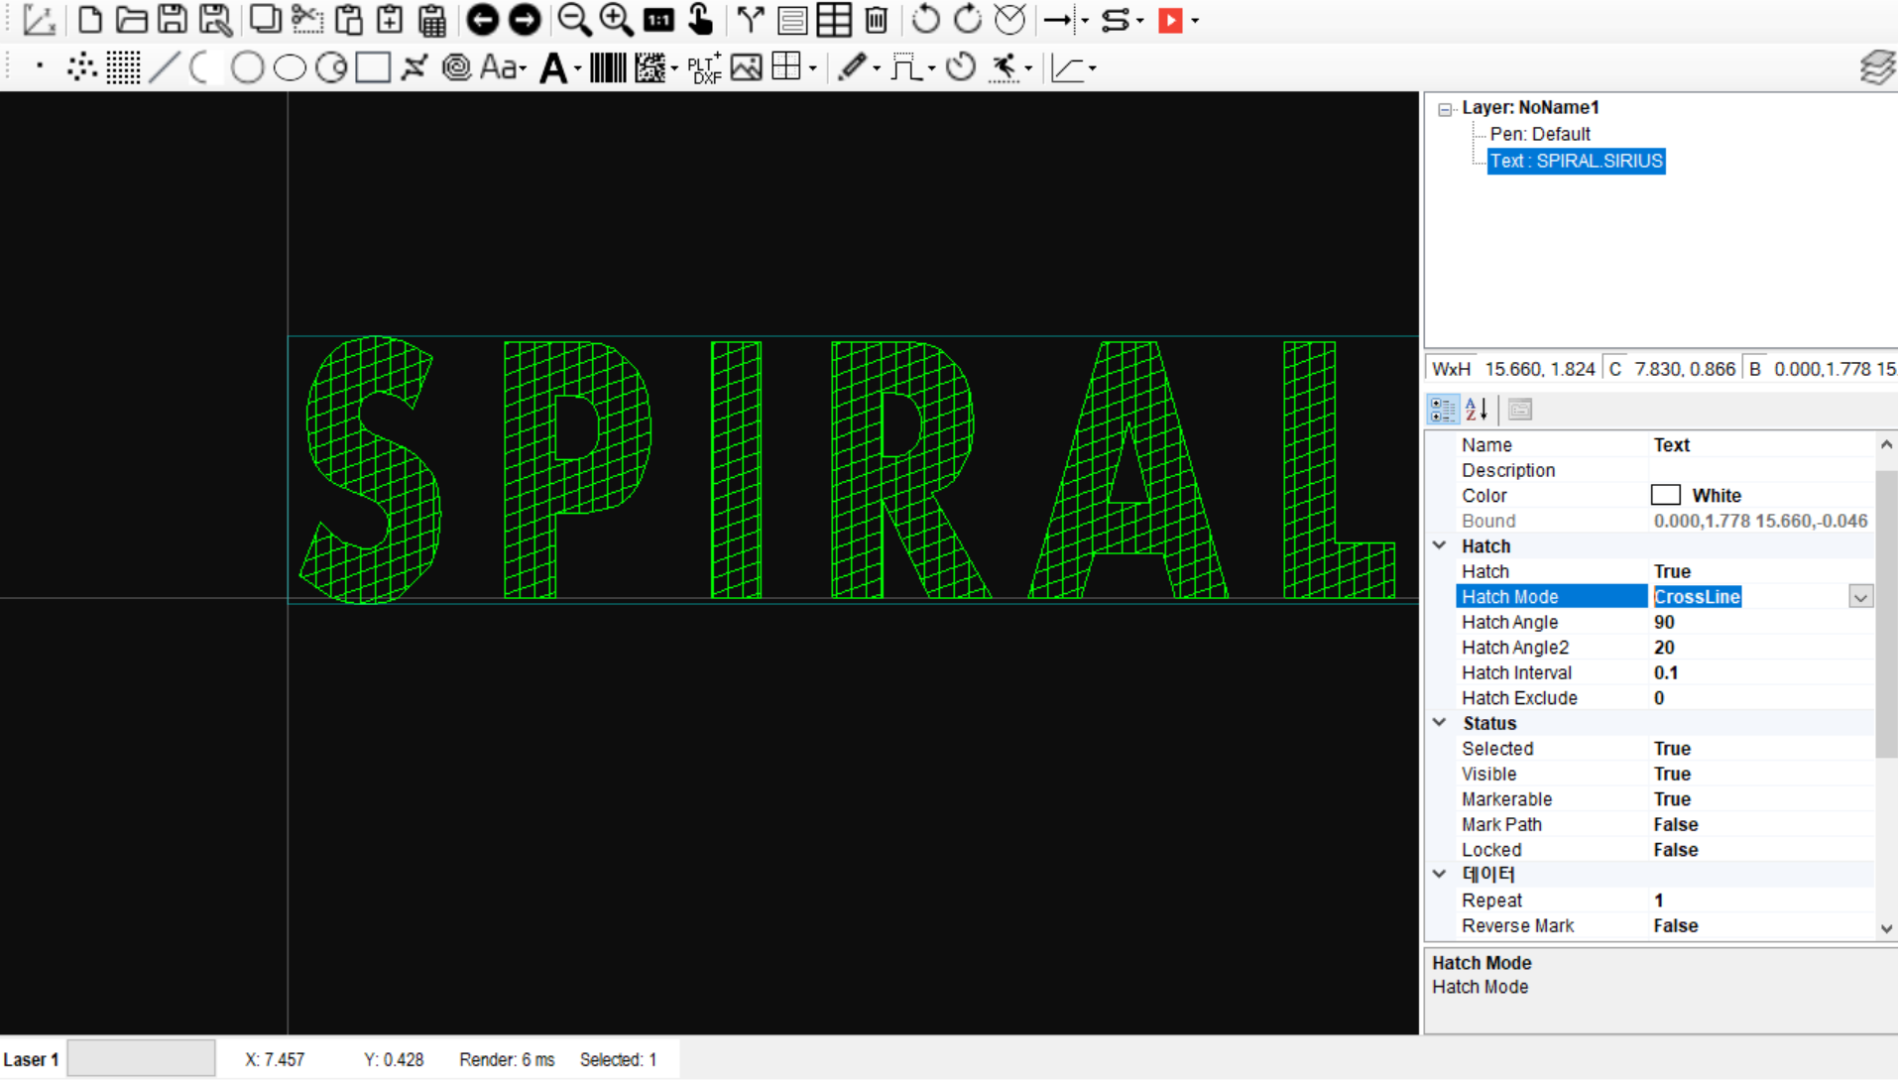Collapse the Layer NoName1 tree node
The image size is (1898, 1080).
point(1445,109)
